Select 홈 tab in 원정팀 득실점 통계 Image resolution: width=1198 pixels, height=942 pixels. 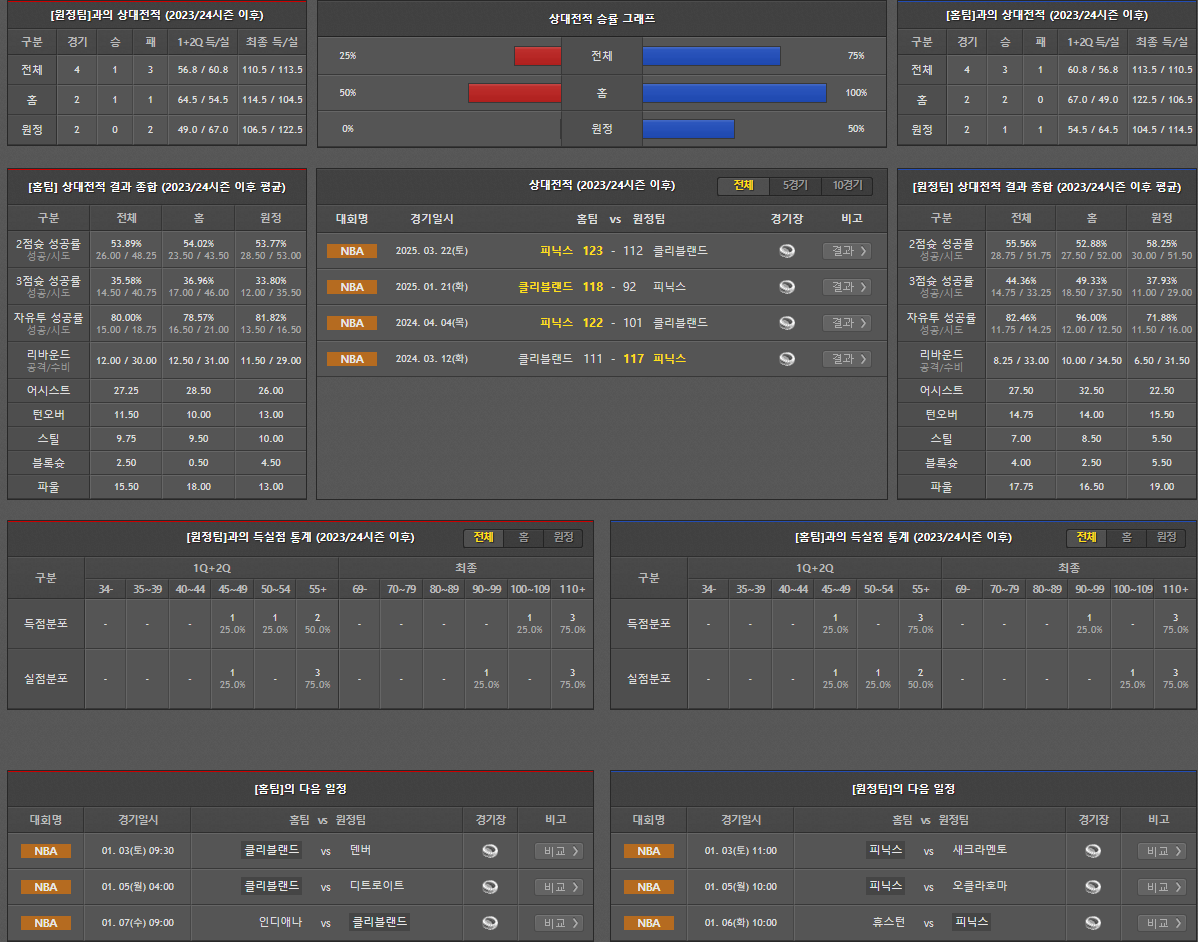click(524, 538)
